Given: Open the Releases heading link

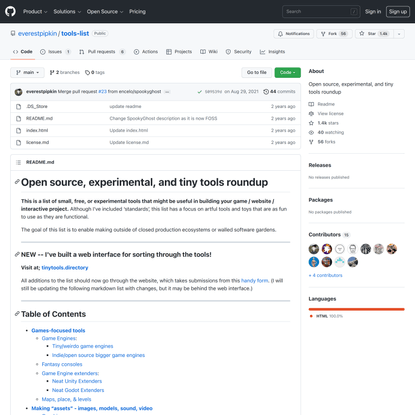Looking at the screenshot, I should pos(320,165).
